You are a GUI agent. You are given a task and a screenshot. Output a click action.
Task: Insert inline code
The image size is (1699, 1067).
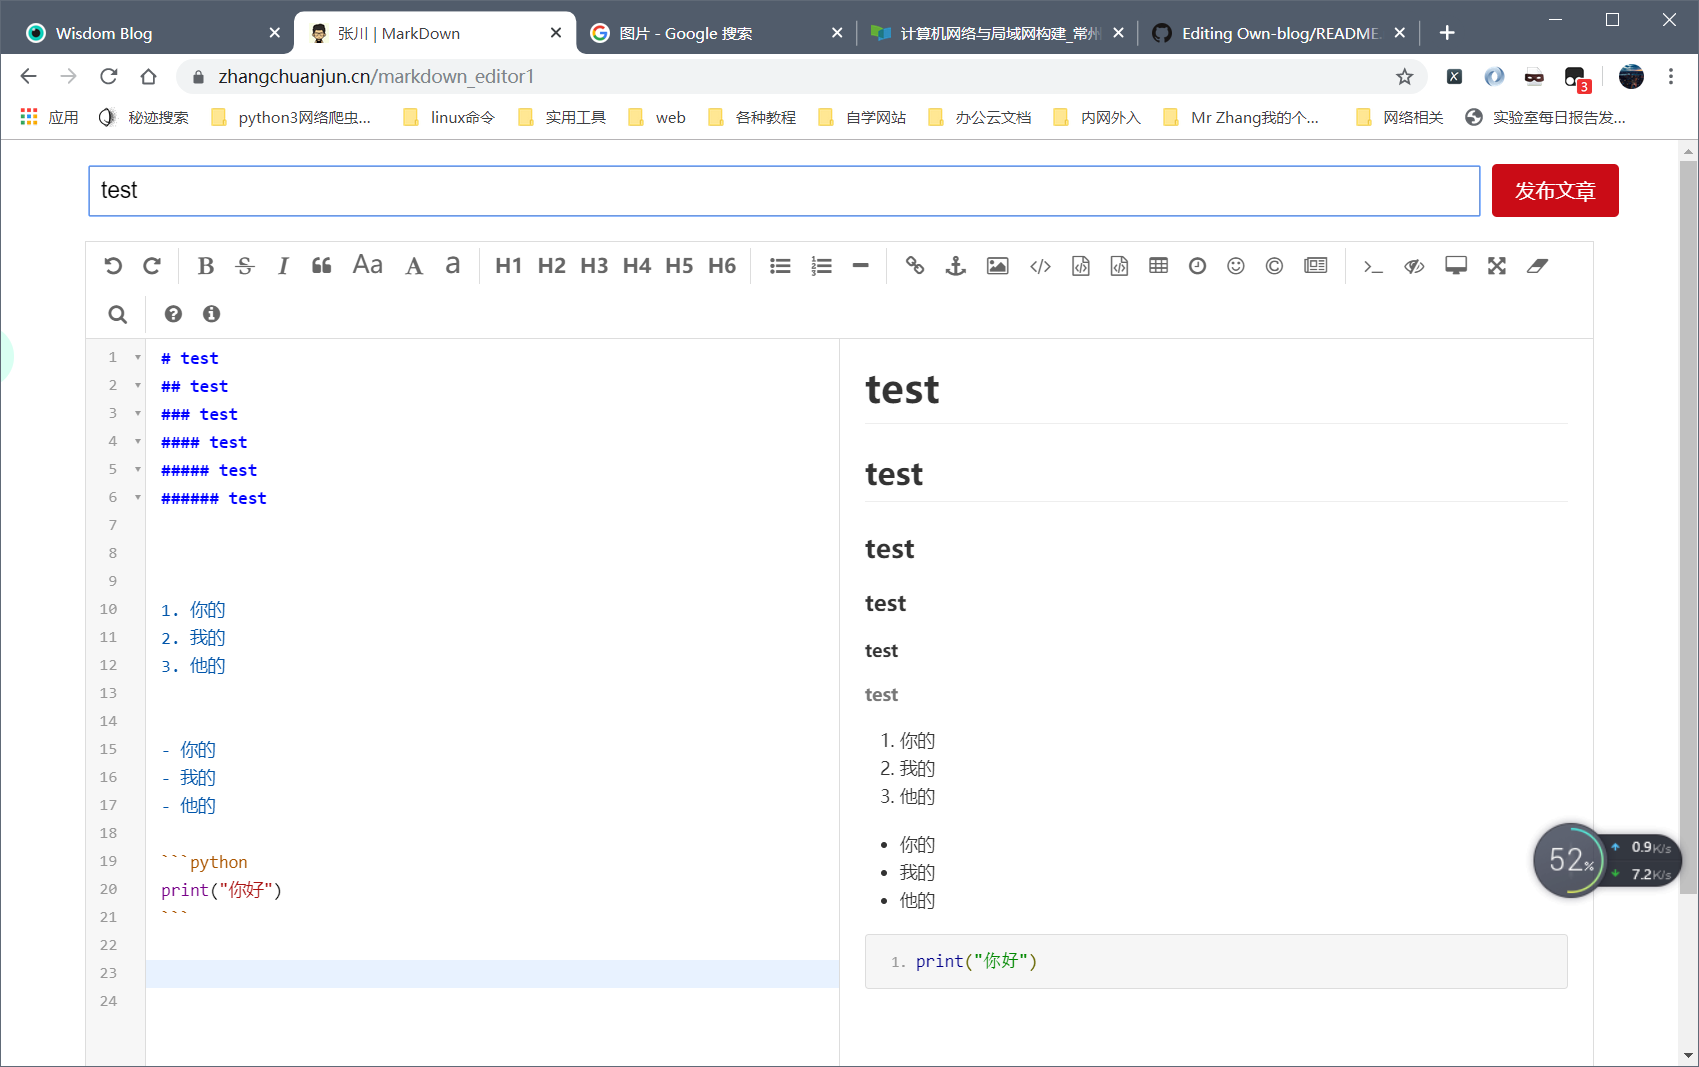(x=1041, y=266)
